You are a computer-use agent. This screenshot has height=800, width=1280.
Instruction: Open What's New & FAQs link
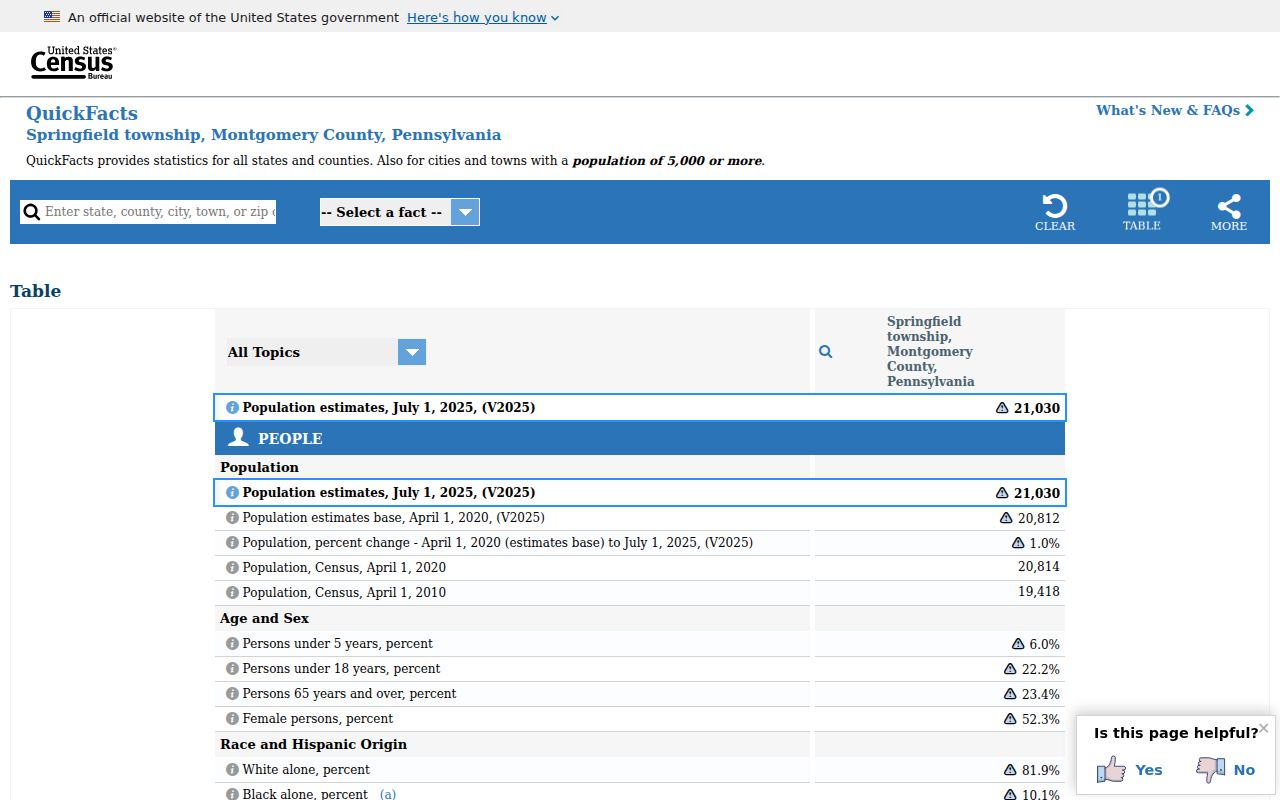tap(1175, 110)
